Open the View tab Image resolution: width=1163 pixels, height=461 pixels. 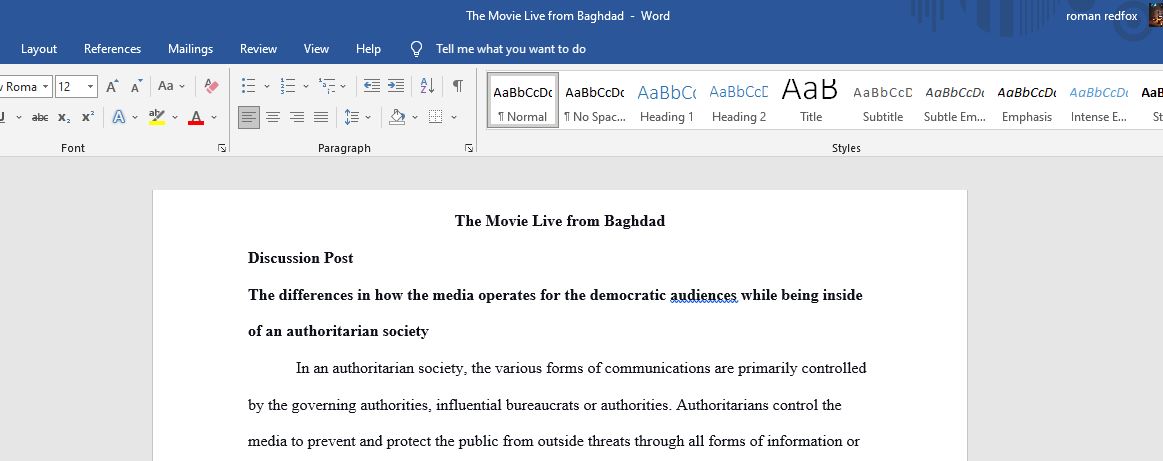tap(316, 49)
